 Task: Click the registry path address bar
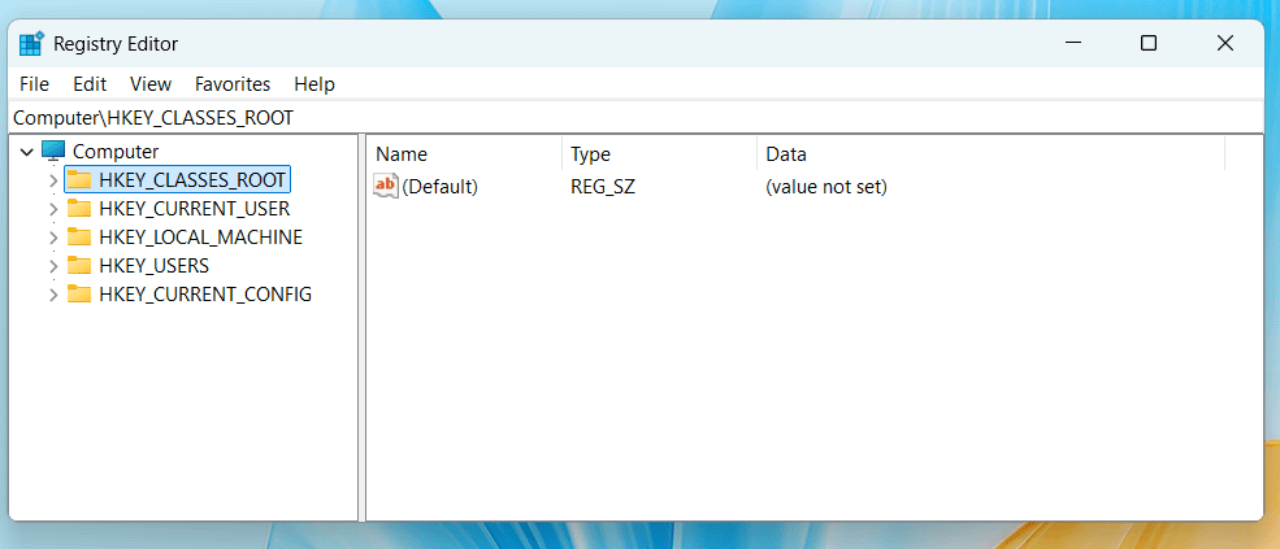636,118
